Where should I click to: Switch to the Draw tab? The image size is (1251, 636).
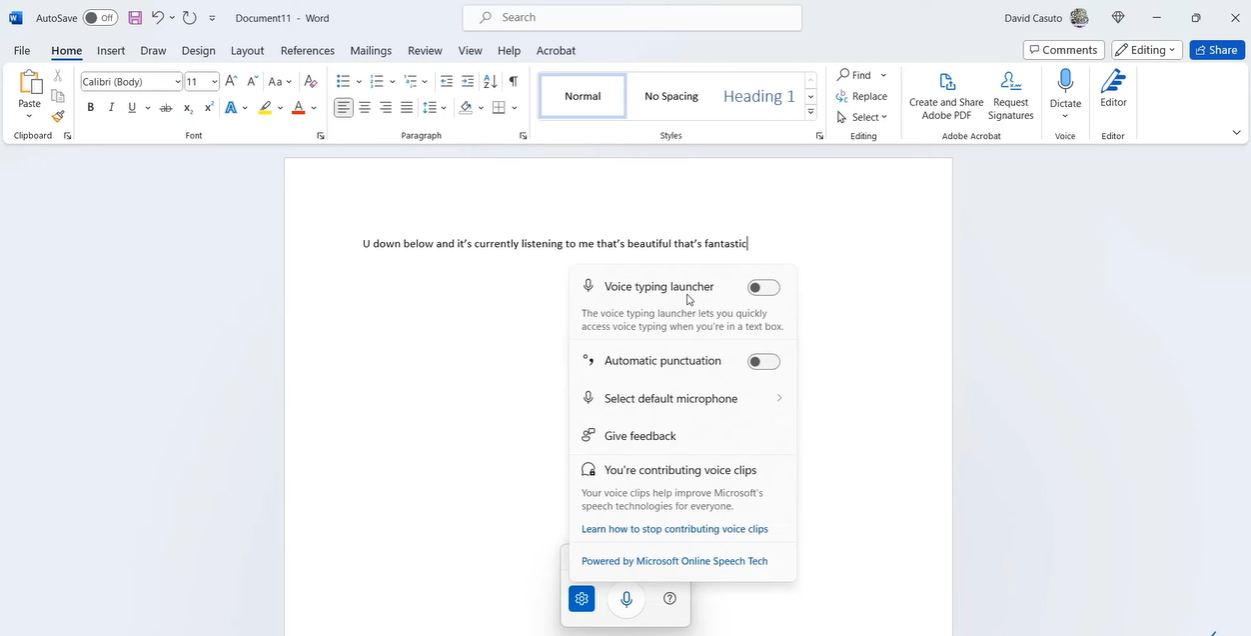[153, 50]
